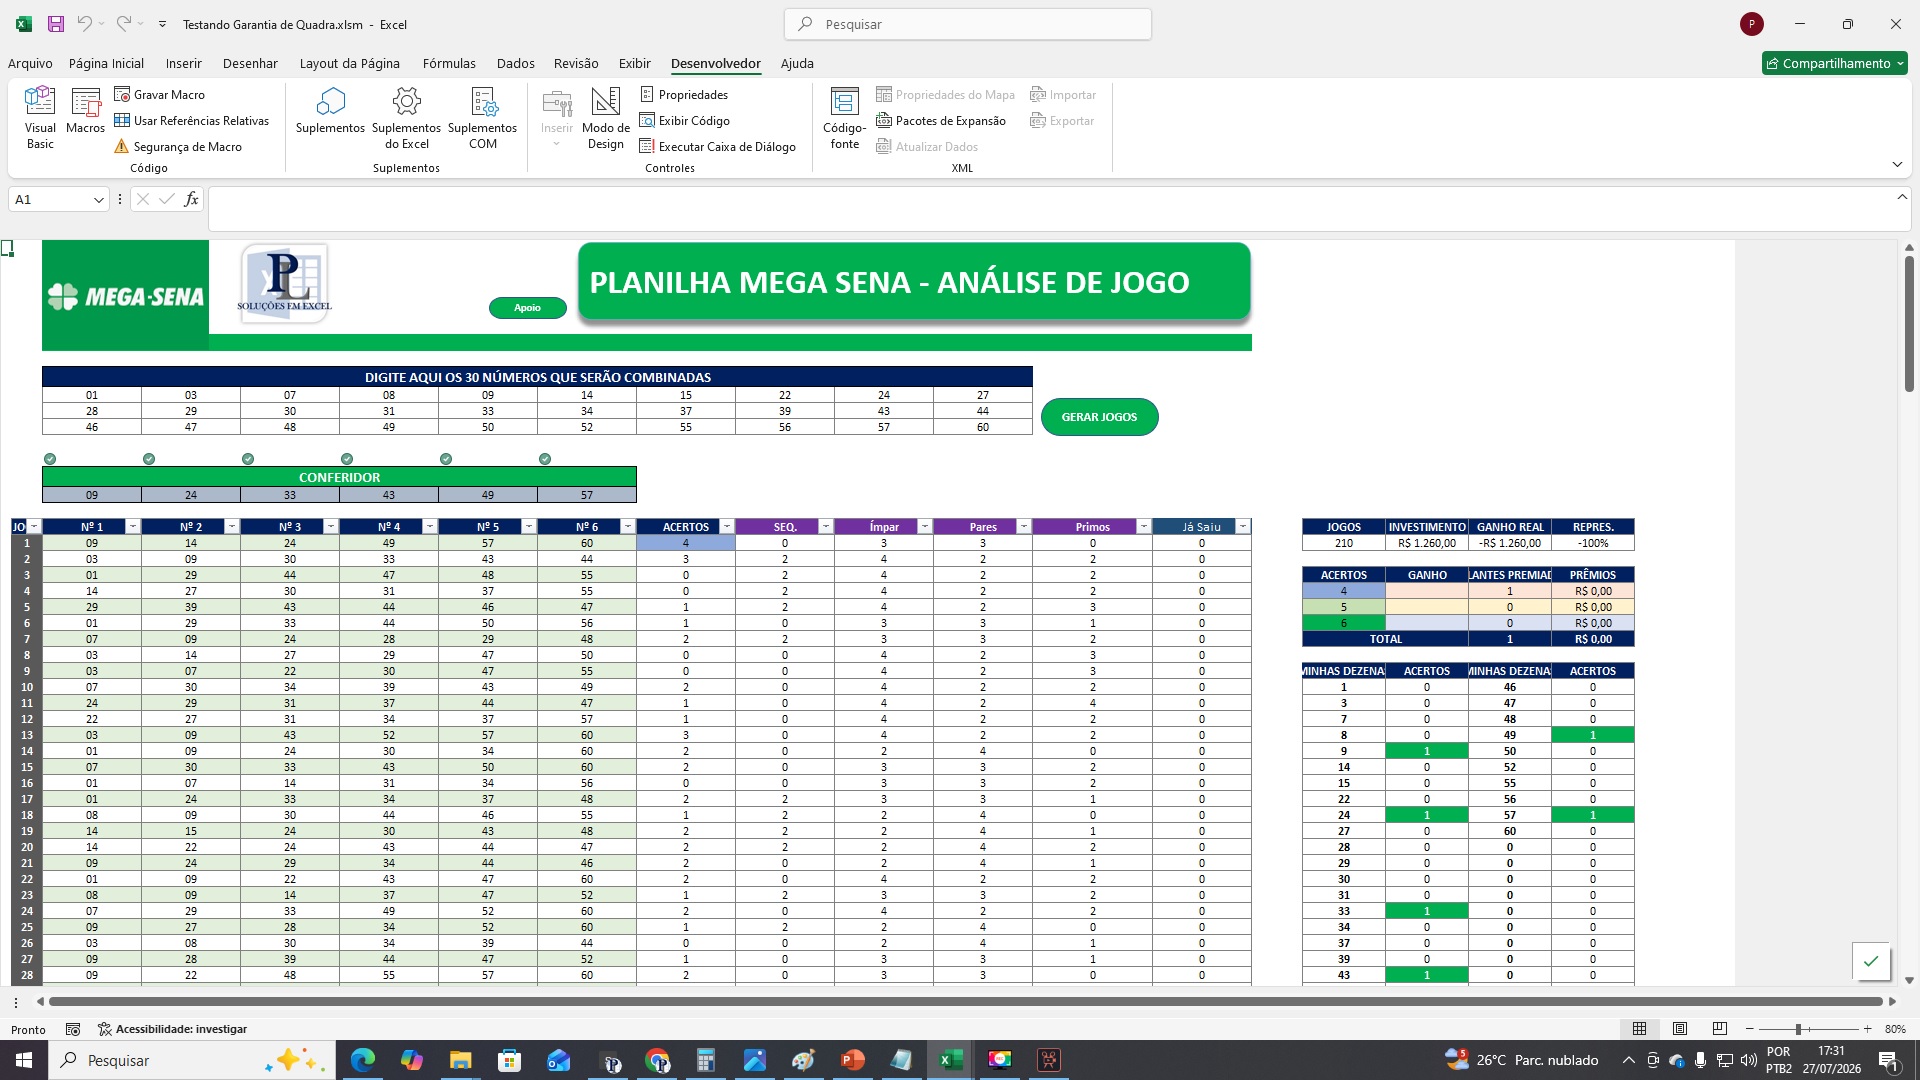The image size is (1920, 1080).
Task: Open the Customize Quick Access Toolbar dropdown
Action: pos(162,24)
